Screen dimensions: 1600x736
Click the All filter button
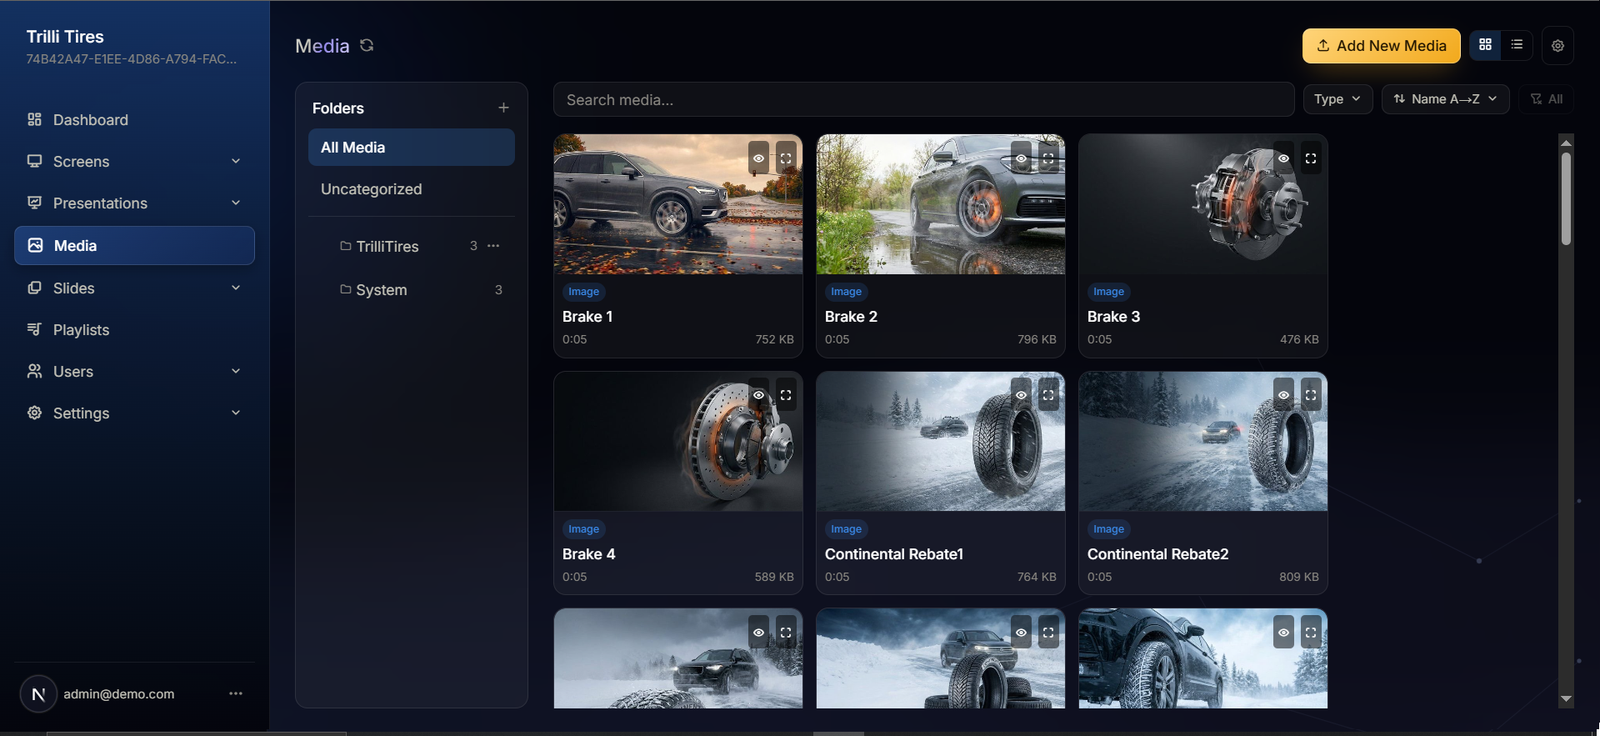1547,99
